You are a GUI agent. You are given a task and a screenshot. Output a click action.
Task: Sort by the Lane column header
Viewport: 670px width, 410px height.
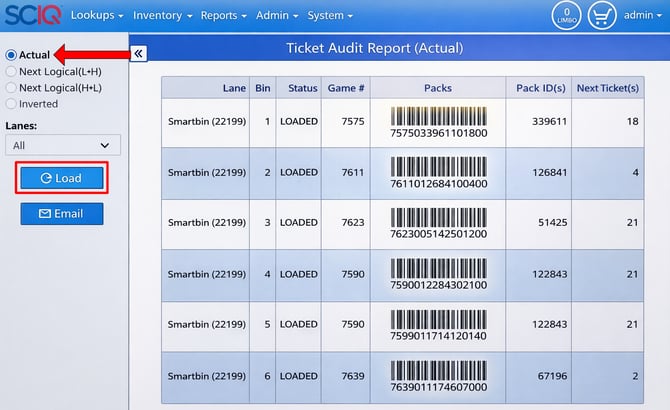coord(206,88)
